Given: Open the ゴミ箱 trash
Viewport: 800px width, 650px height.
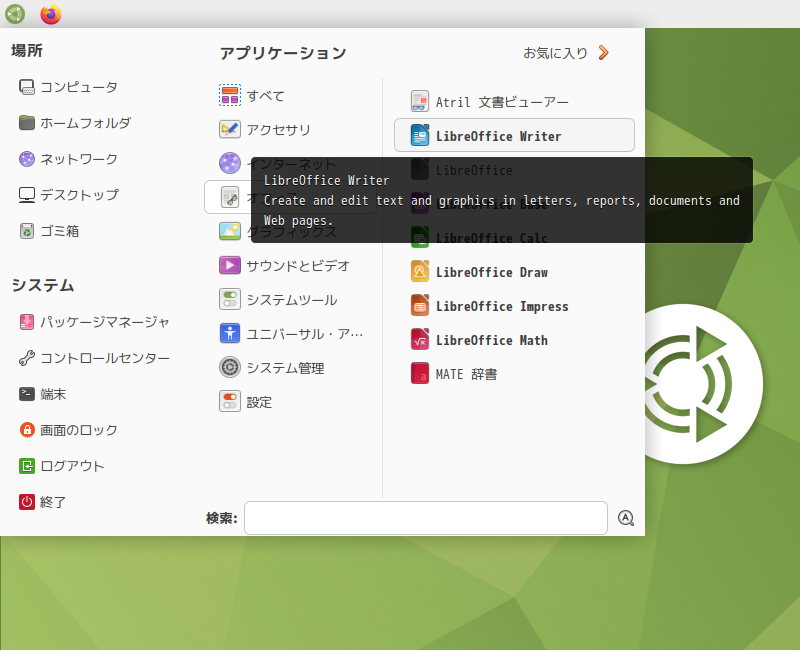Looking at the screenshot, I should [49, 231].
